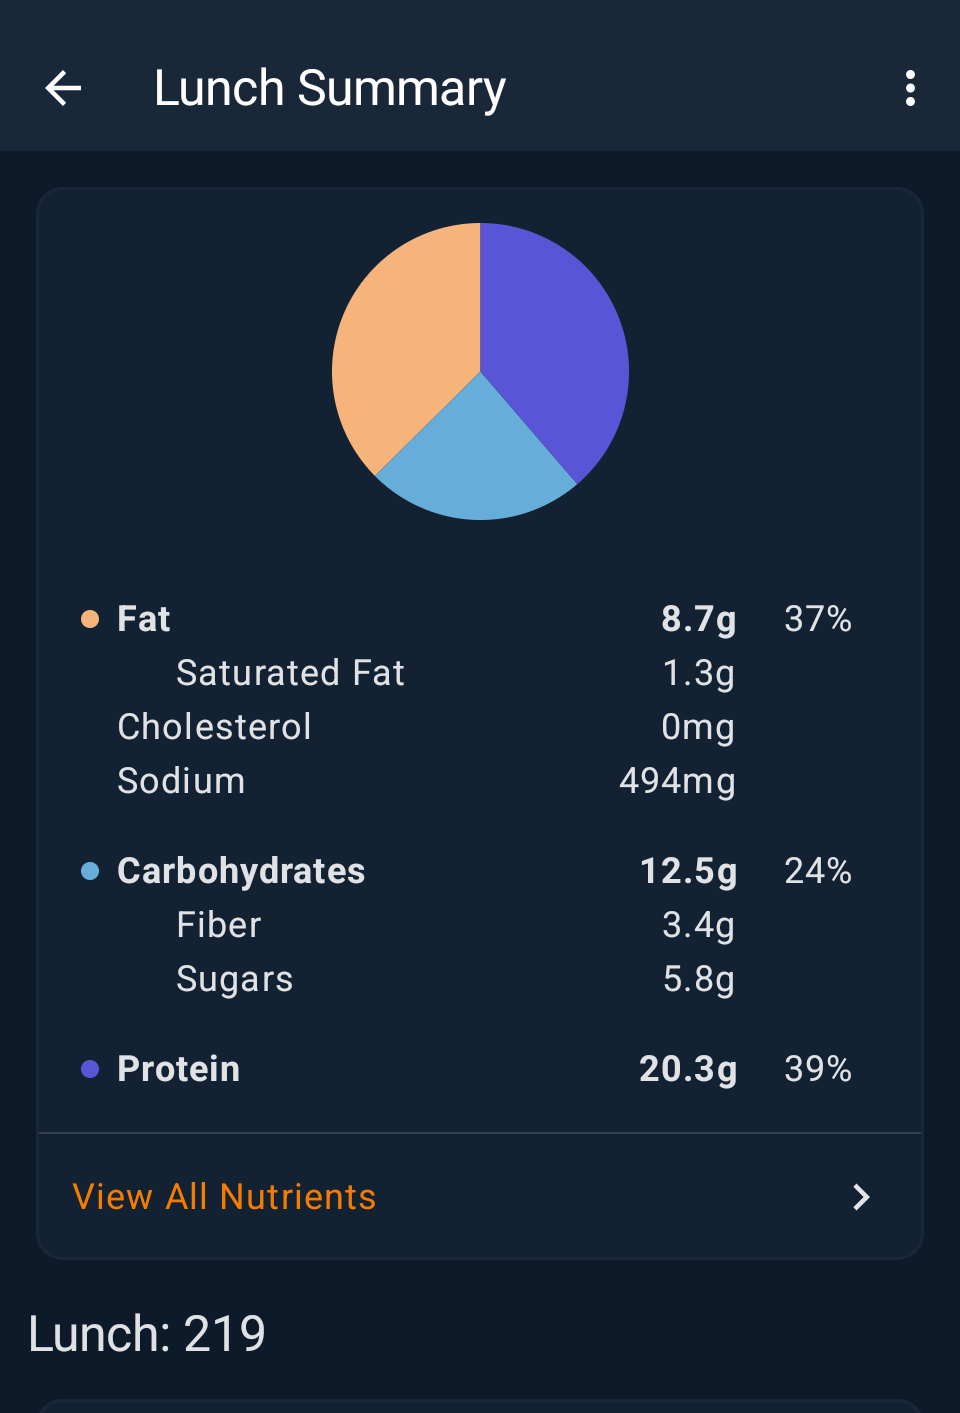Tap the Saturated Fat entry

point(290,673)
